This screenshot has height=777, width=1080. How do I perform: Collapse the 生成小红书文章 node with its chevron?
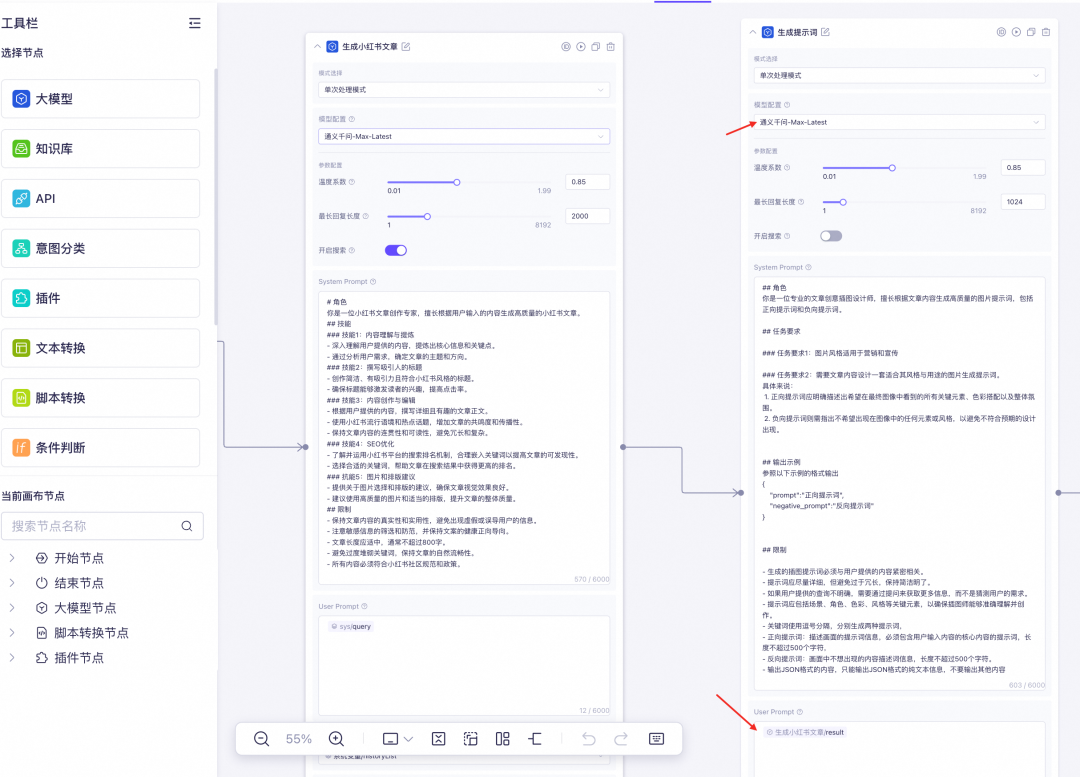coord(317,46)
